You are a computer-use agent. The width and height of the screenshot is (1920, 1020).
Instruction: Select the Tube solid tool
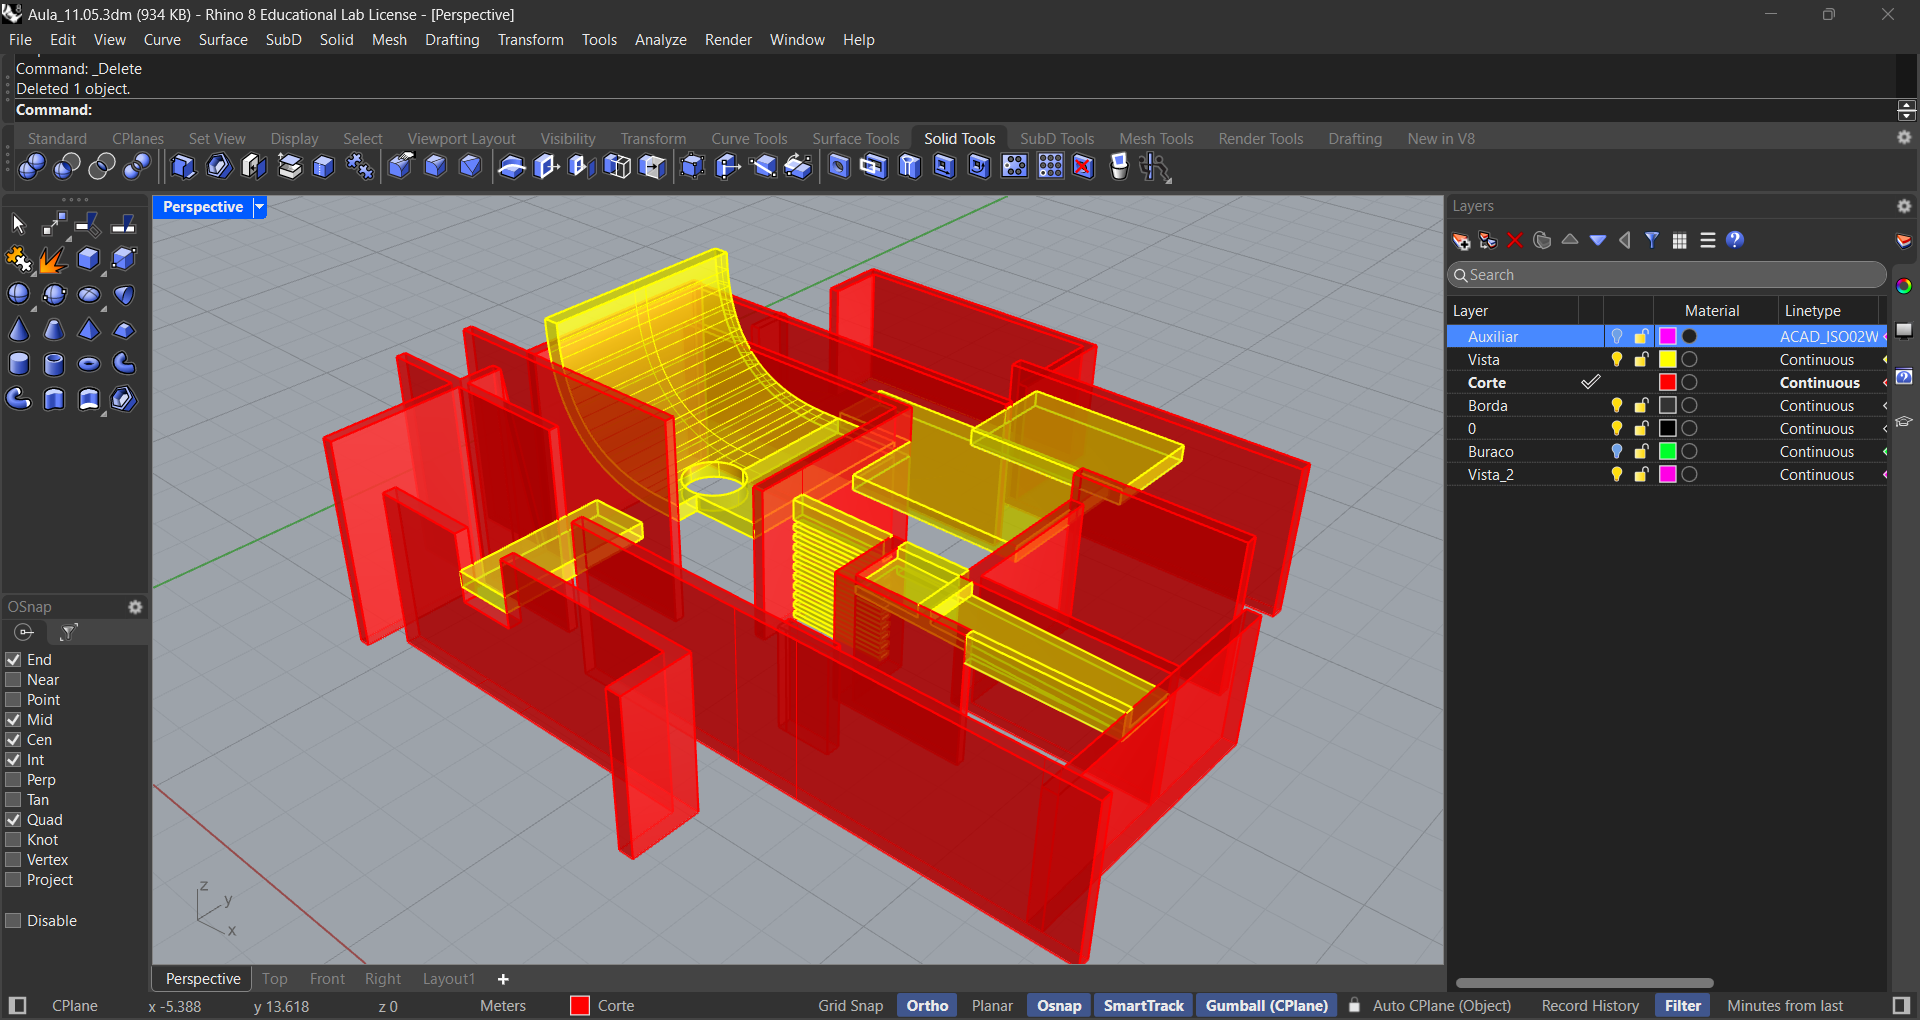click(x=54, y=364)
